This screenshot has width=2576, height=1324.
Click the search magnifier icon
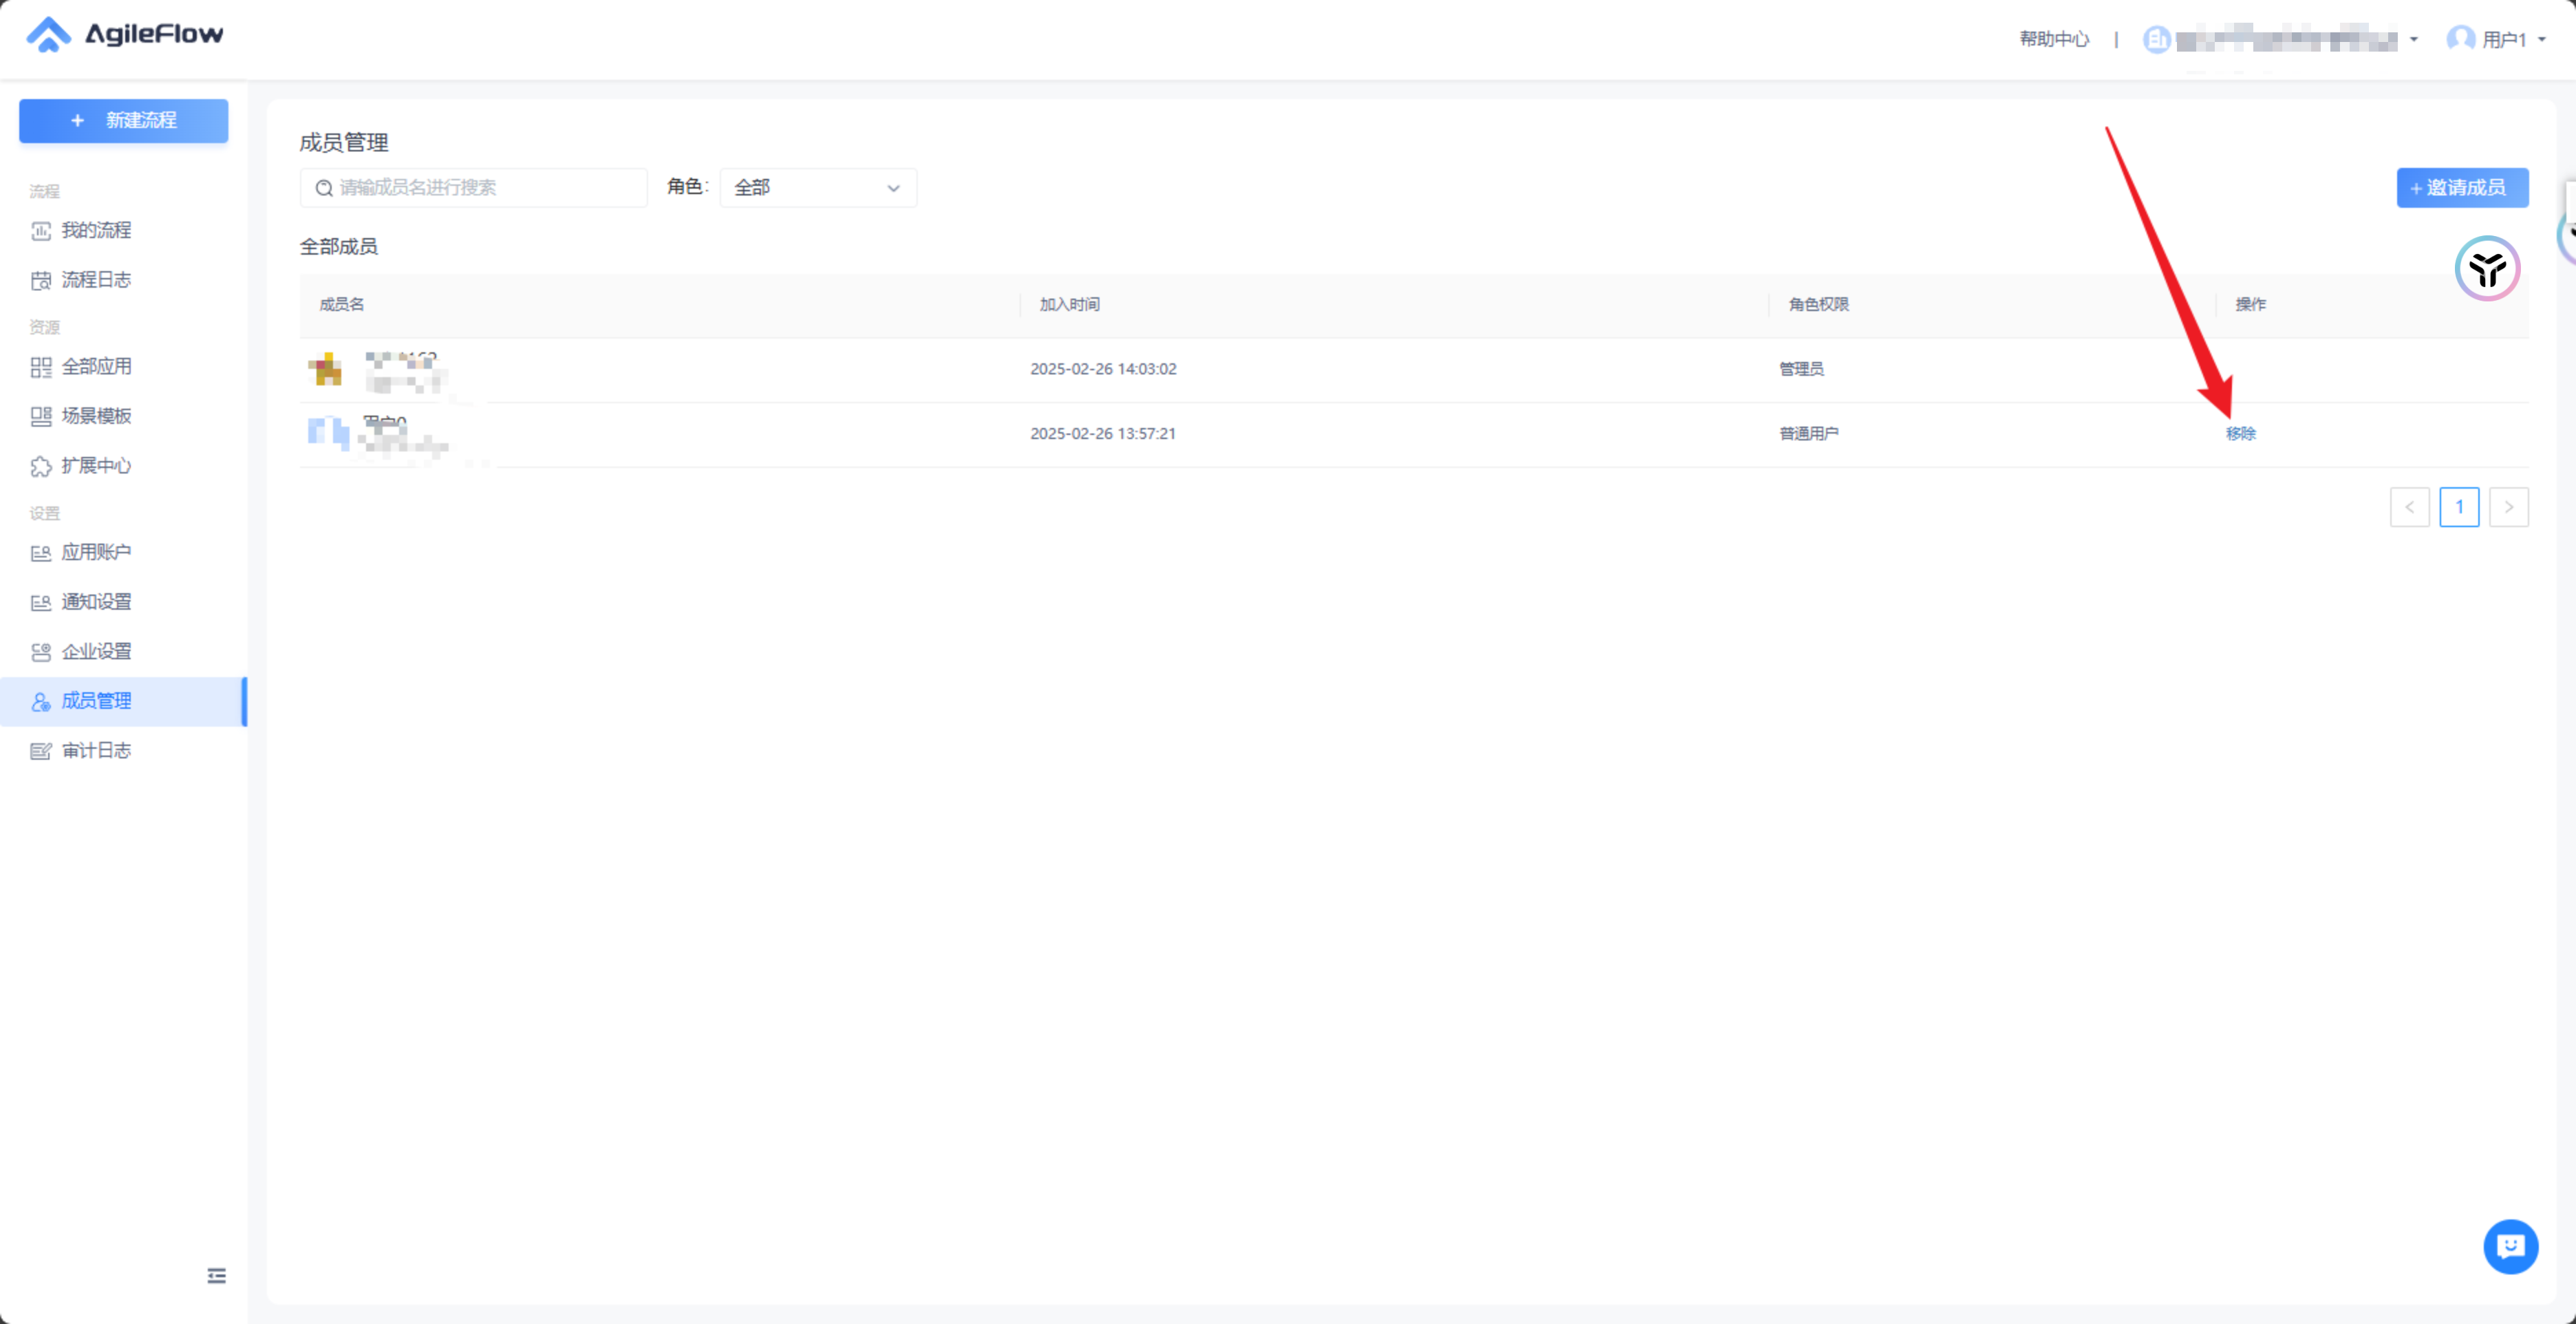(324, 188)
